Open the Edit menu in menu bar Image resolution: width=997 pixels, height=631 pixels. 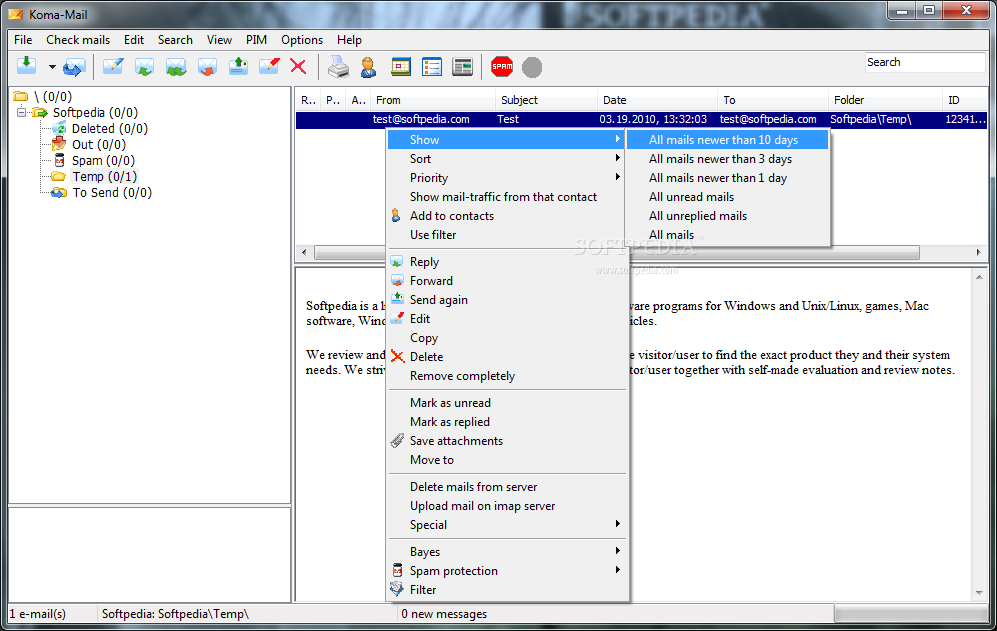(x=134, y=39)
